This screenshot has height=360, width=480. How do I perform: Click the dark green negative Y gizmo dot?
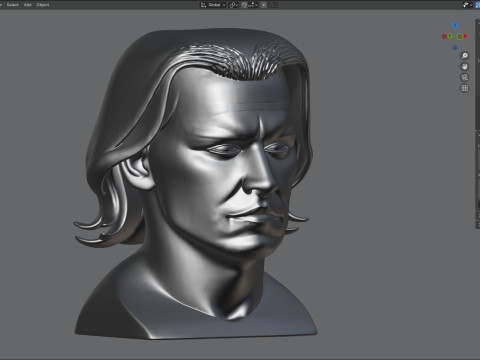(x=460, y=37)
